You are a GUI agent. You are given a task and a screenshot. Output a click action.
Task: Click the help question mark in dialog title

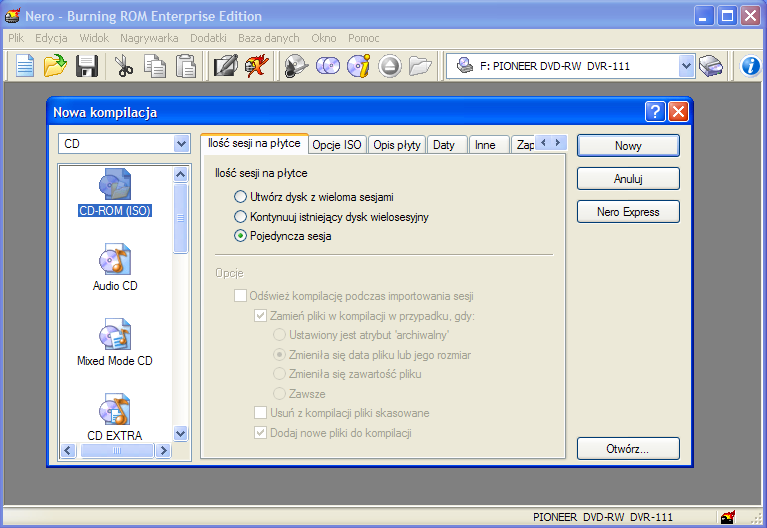[x=654, y=112]
